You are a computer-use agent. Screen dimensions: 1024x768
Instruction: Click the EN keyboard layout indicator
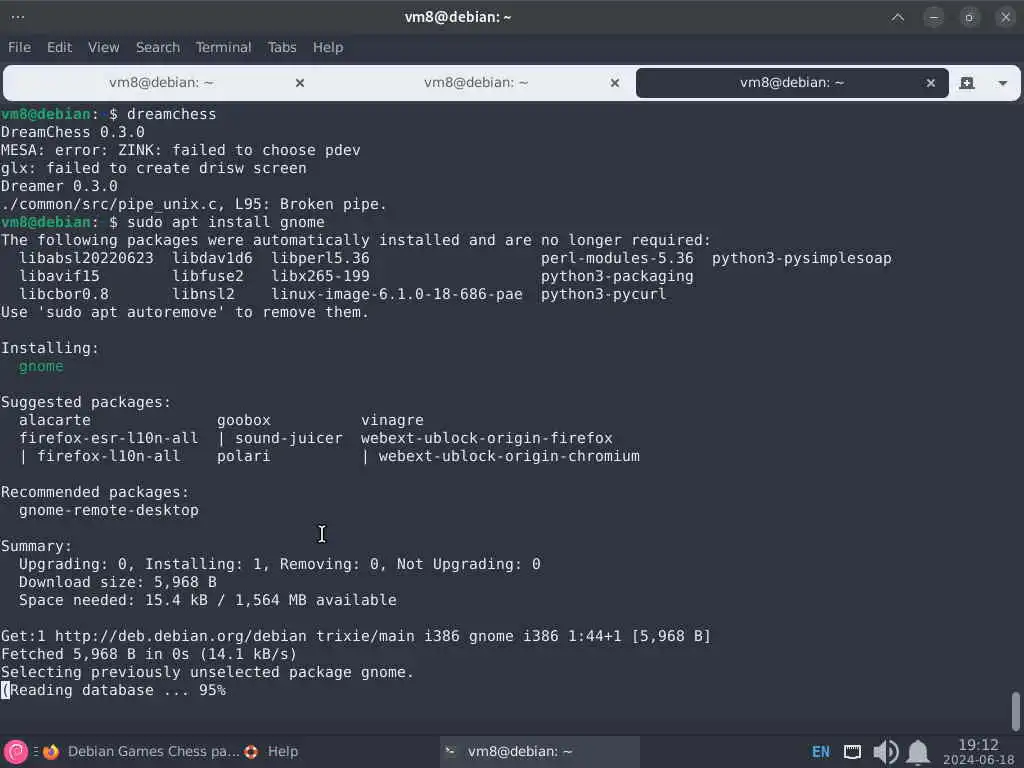pyautogui.click(x=820, y=752)
